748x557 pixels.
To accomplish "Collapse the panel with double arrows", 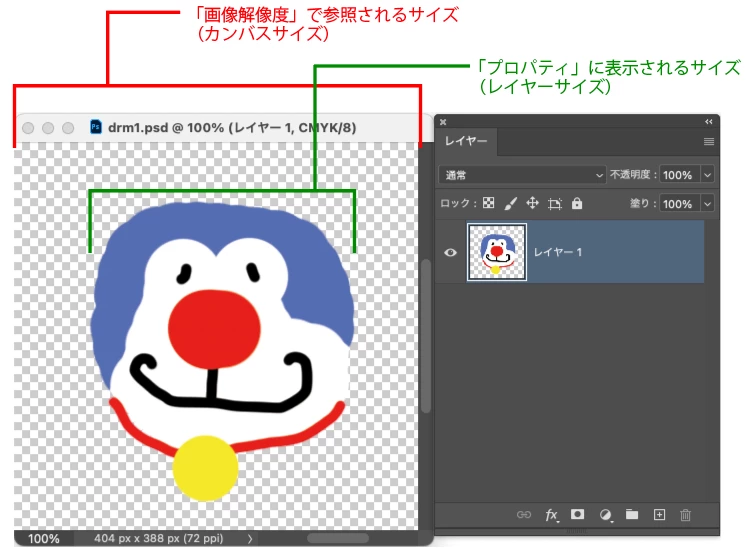I will [709, 122].
